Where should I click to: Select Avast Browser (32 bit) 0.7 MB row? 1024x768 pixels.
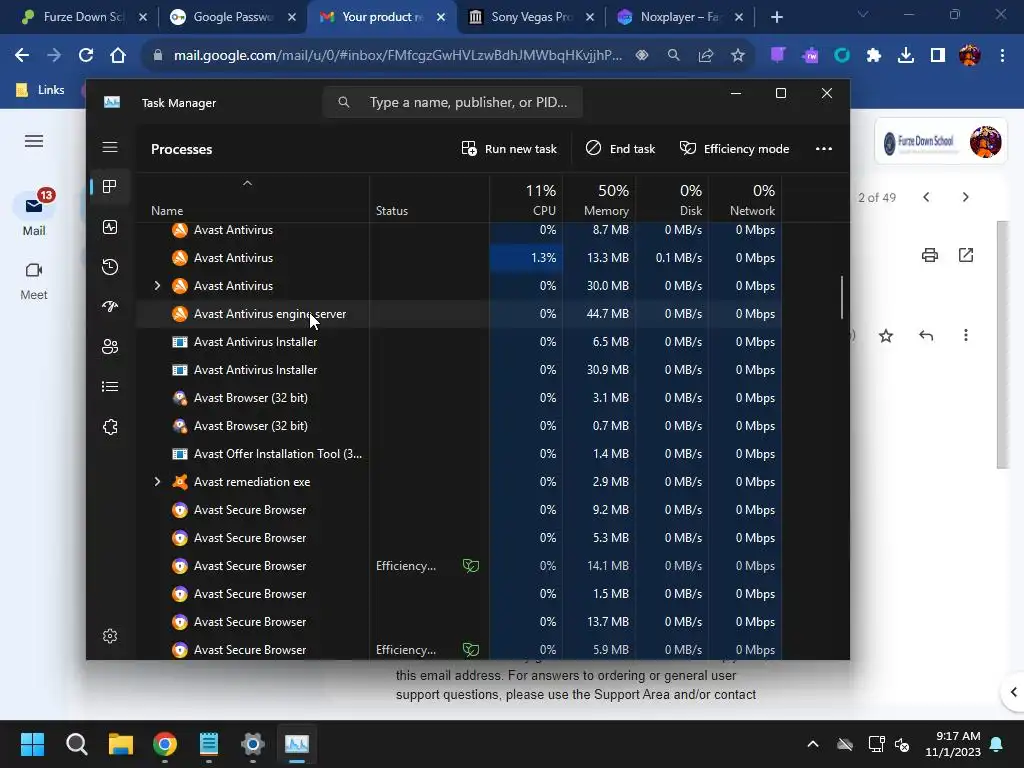[459, 426]
